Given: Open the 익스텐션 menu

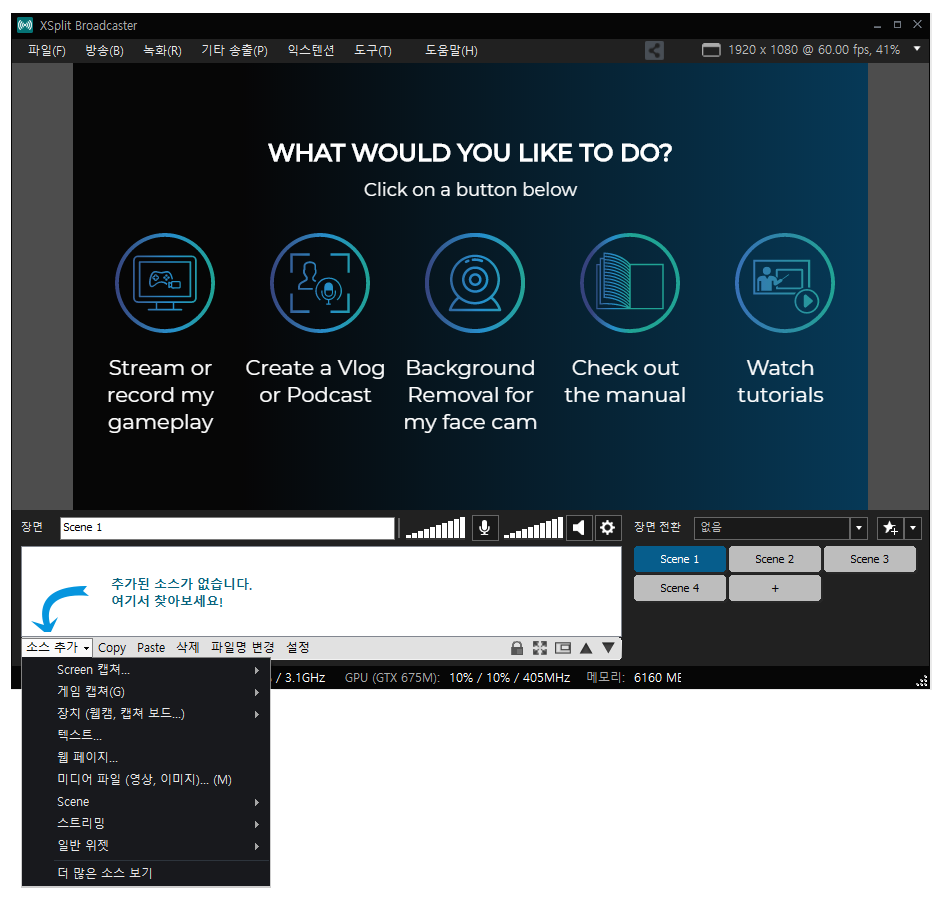Looking at the screenshot, I should 311,50.
